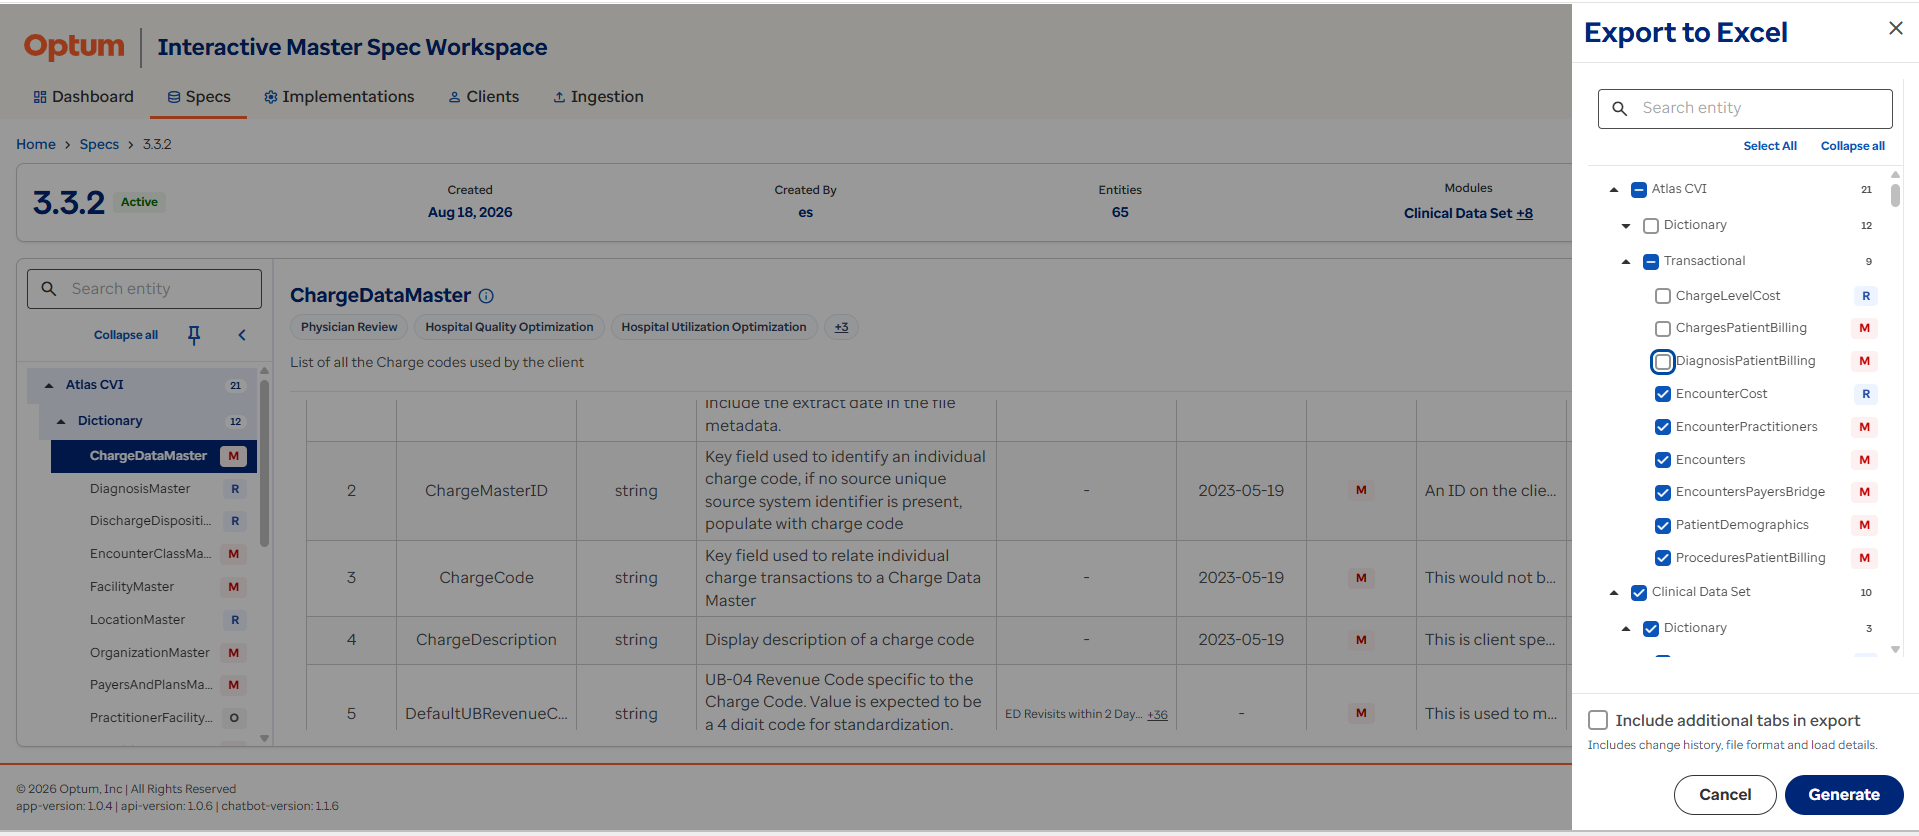The height and width of the screenshot is (836, 1919).
Task: Check the ChargesPatientBilling checkbox
Action: (x=1663, y=329)
